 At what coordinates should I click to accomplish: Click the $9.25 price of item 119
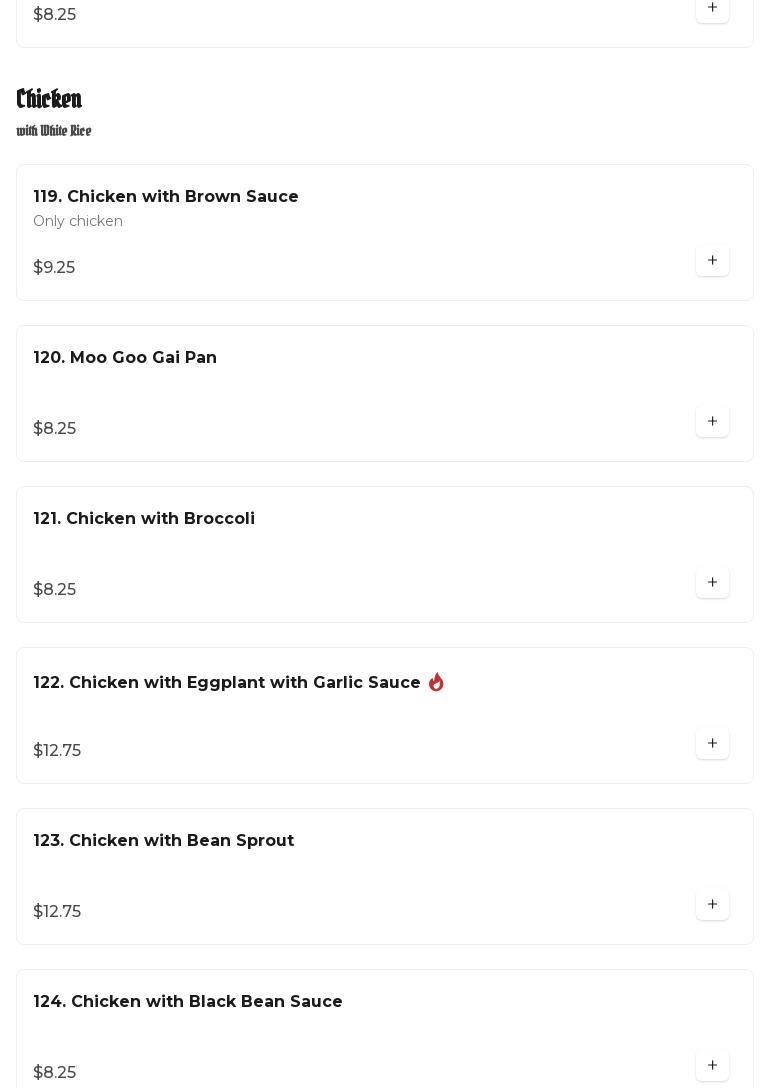pyautogui.click(x=54, y=268)
